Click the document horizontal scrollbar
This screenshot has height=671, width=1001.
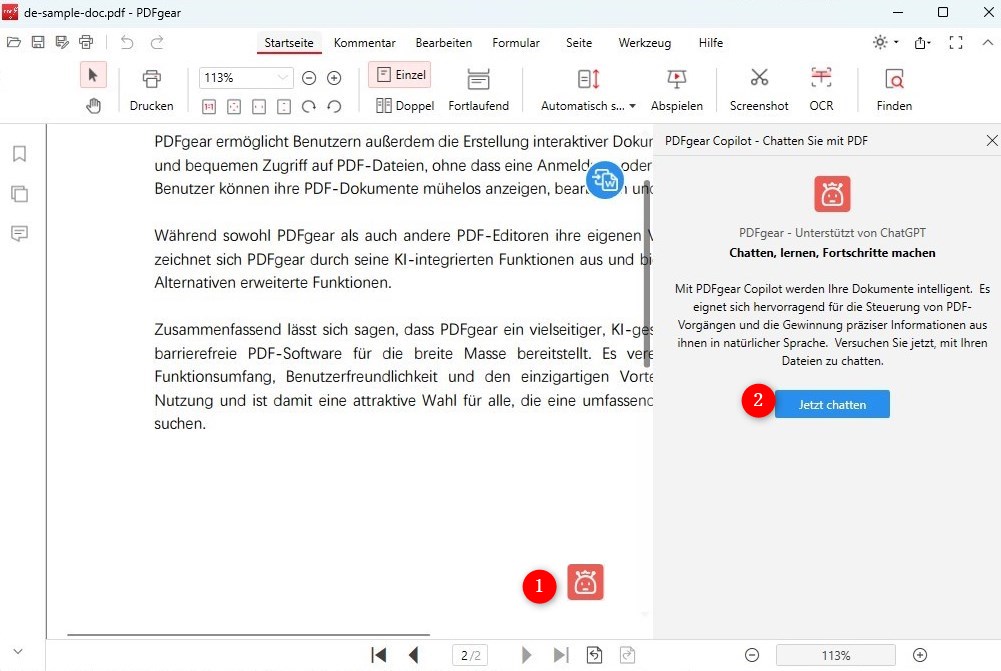click(x=248, y=635)
